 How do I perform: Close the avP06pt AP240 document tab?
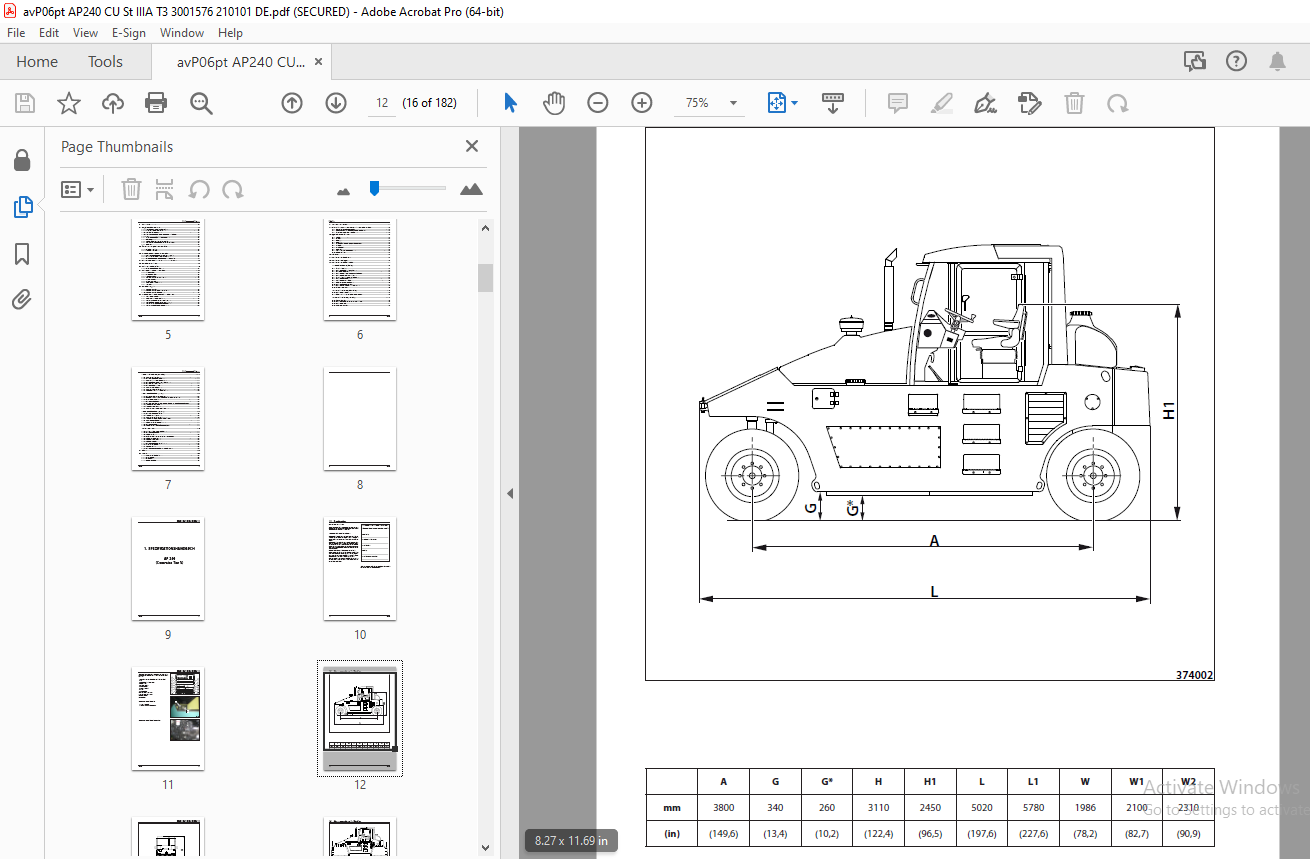pyautogui.click(x=319, y=62)
